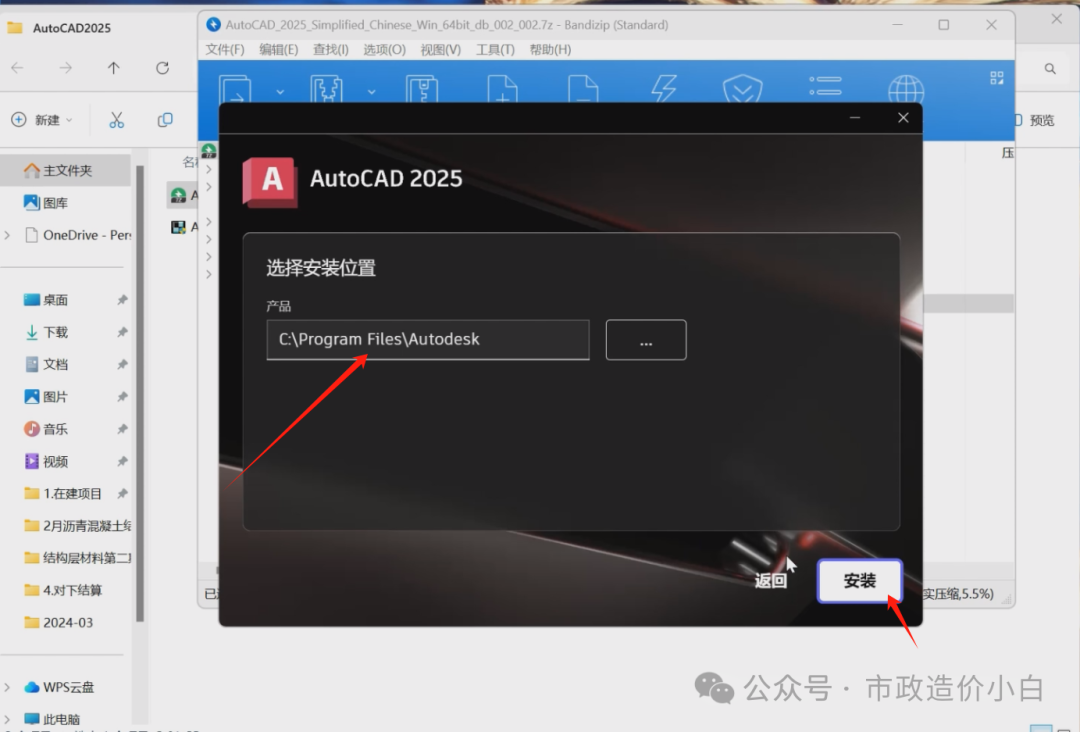Open 查找(I) menu in Bandizip
The image size is (1080, 732).
coord(331,50)
